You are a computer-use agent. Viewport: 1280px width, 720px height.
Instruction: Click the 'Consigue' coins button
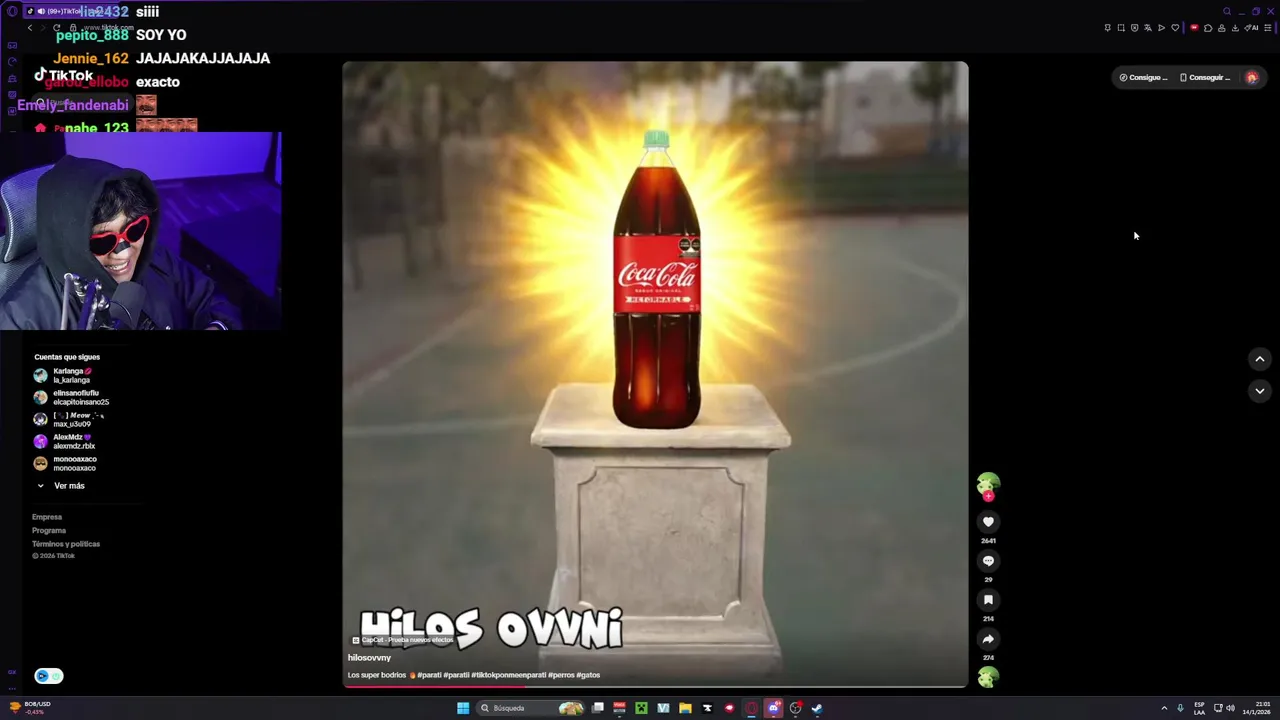1143,77
